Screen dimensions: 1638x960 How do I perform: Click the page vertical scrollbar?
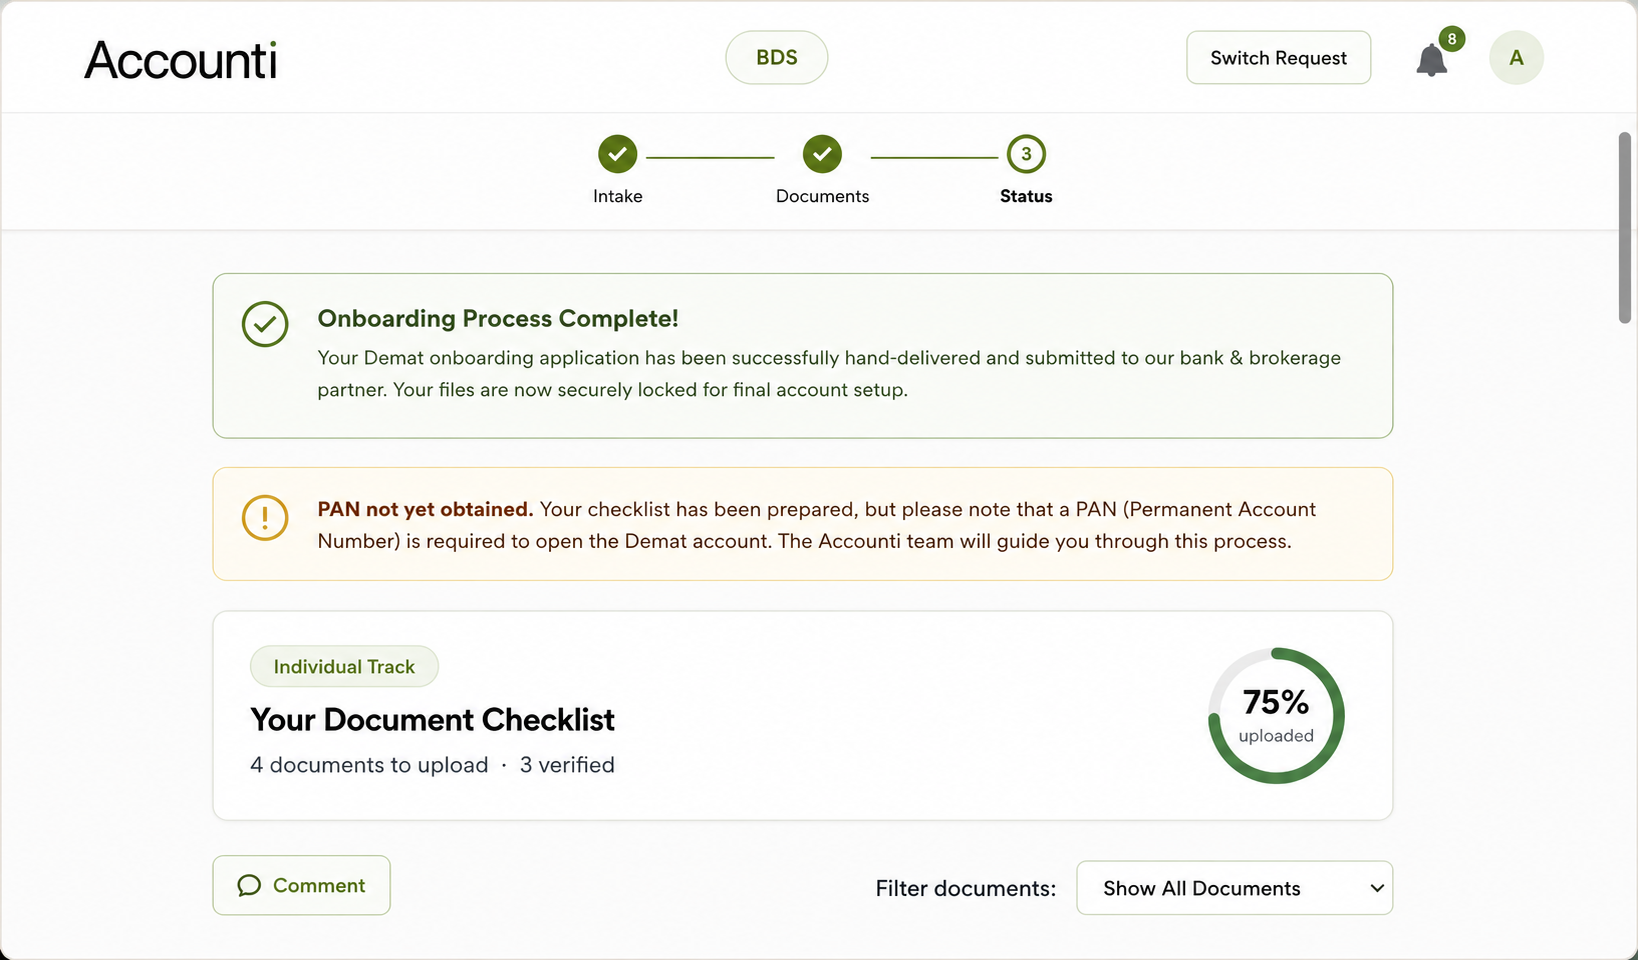click(x=1625, y=228)
